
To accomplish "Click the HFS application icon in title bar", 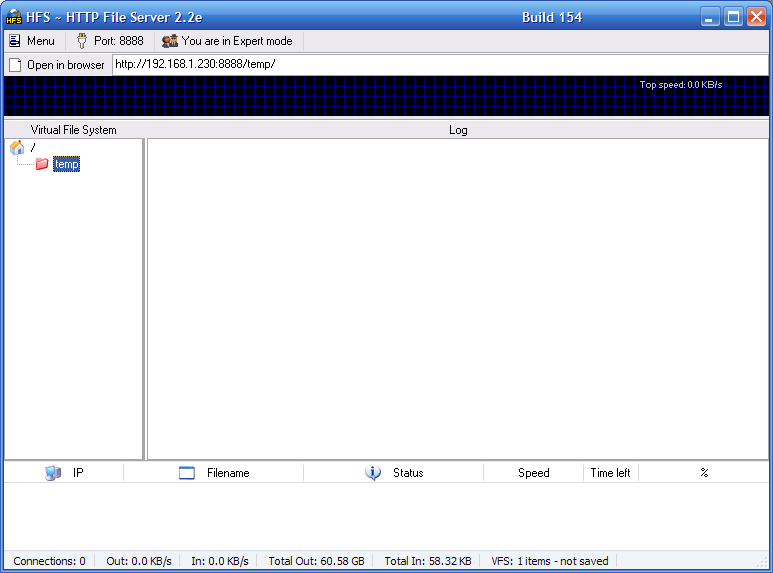I will [x=14, y=17].
